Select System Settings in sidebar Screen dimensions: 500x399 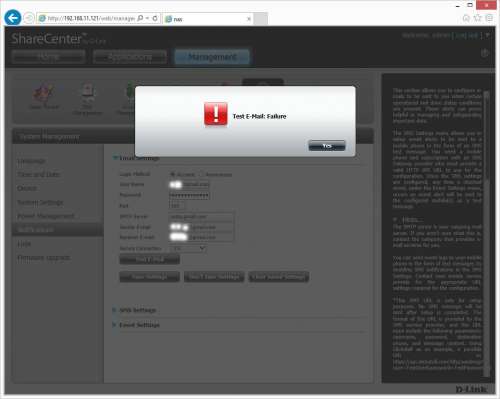[40, 203]
